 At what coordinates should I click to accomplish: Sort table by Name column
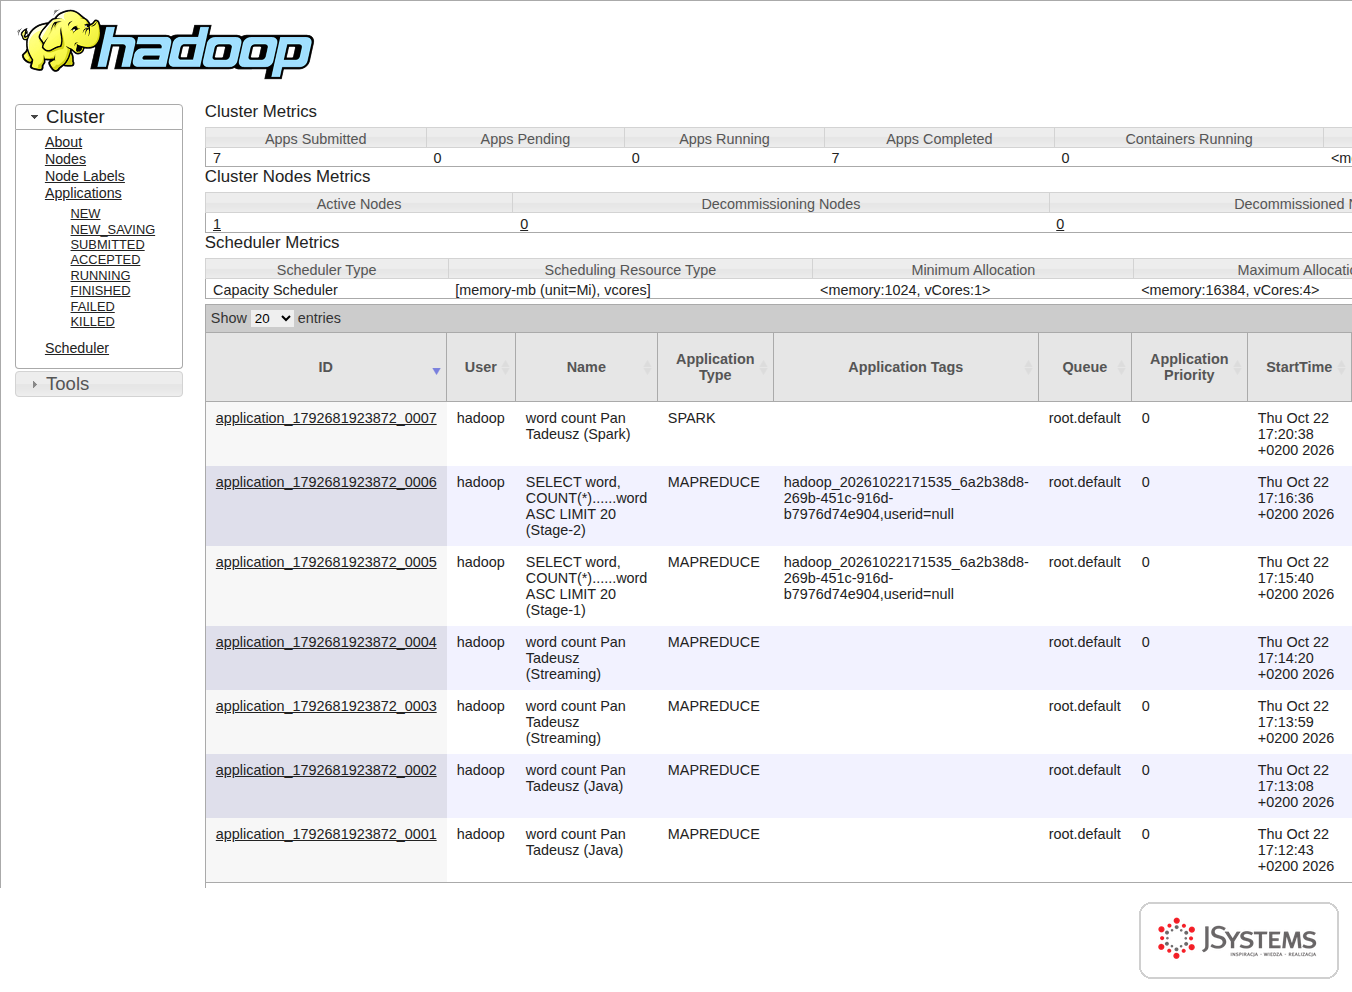tap(586, 367)
